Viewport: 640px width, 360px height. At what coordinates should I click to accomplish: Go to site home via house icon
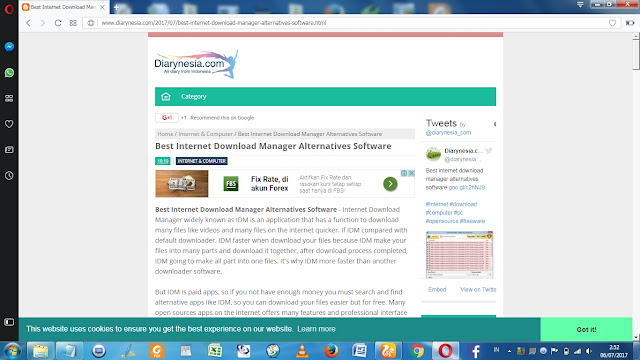coord(166,97)
